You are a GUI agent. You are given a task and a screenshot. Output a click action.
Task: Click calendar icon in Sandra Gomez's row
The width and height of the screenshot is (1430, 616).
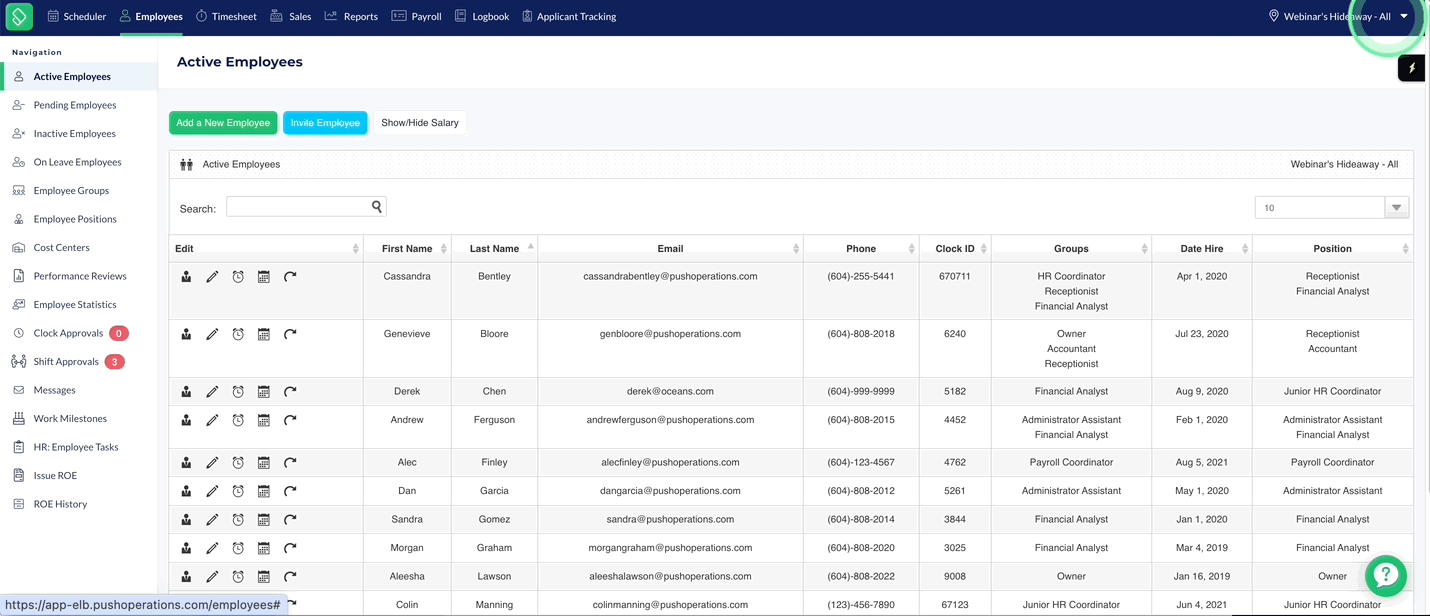click(264, 520)
